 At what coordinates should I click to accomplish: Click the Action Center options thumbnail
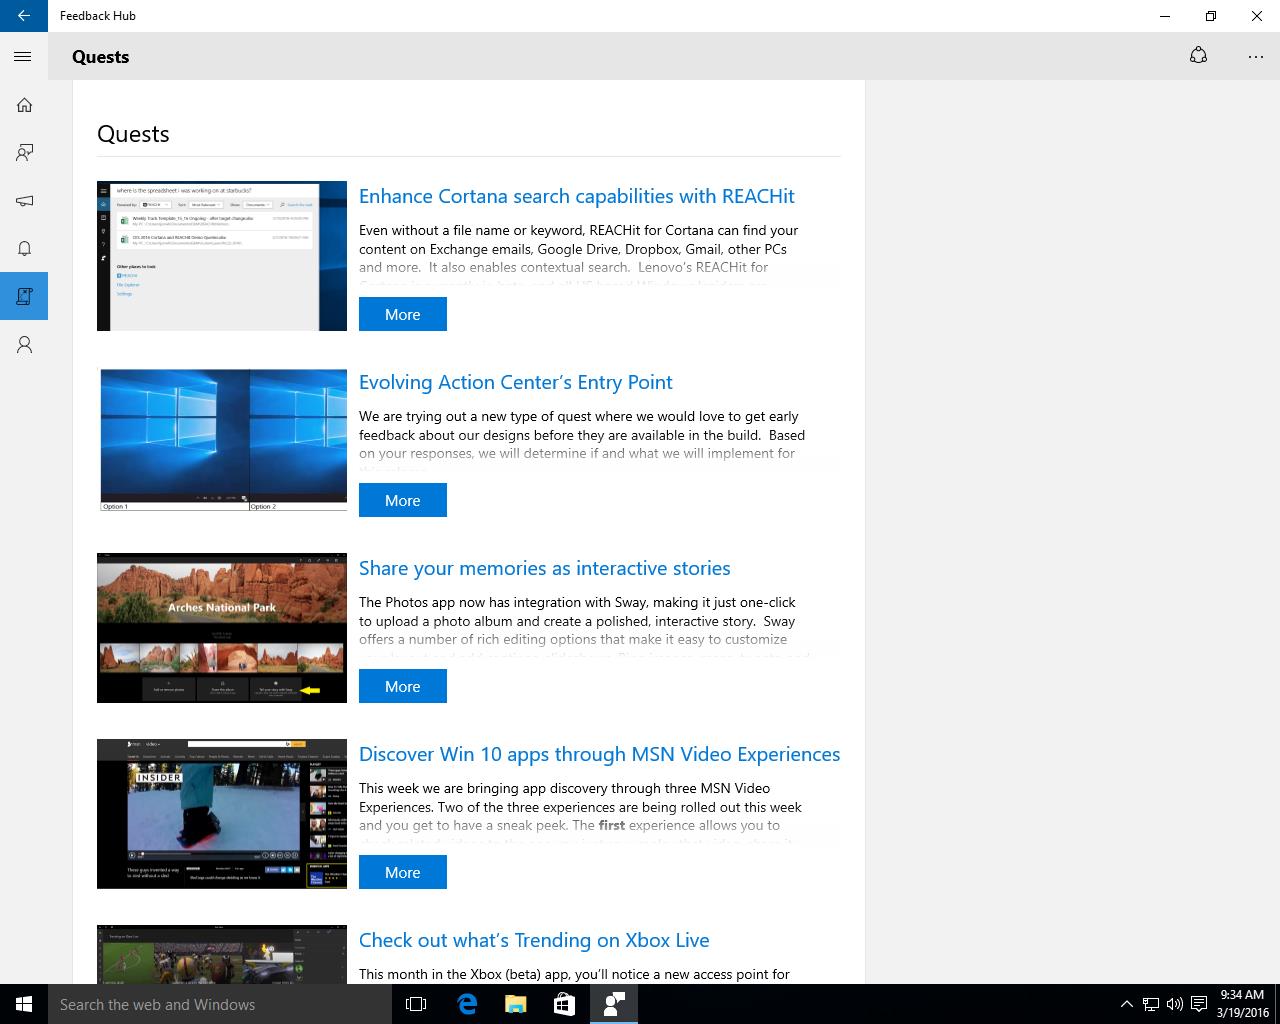pos(222,440)
